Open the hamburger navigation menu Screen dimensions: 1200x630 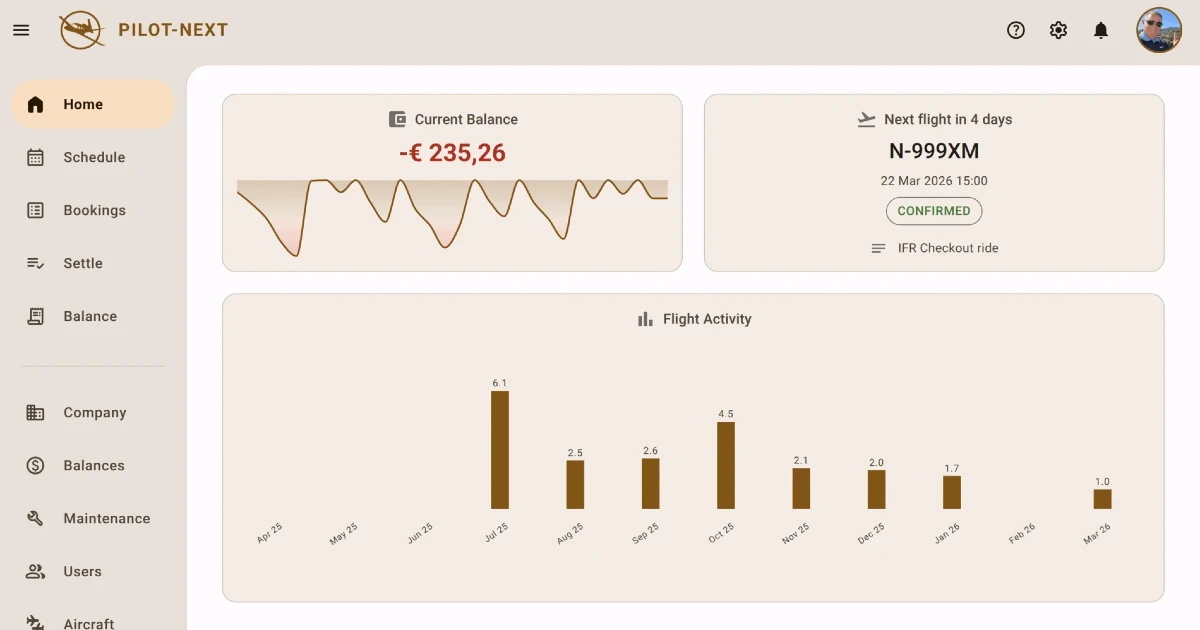21,30
